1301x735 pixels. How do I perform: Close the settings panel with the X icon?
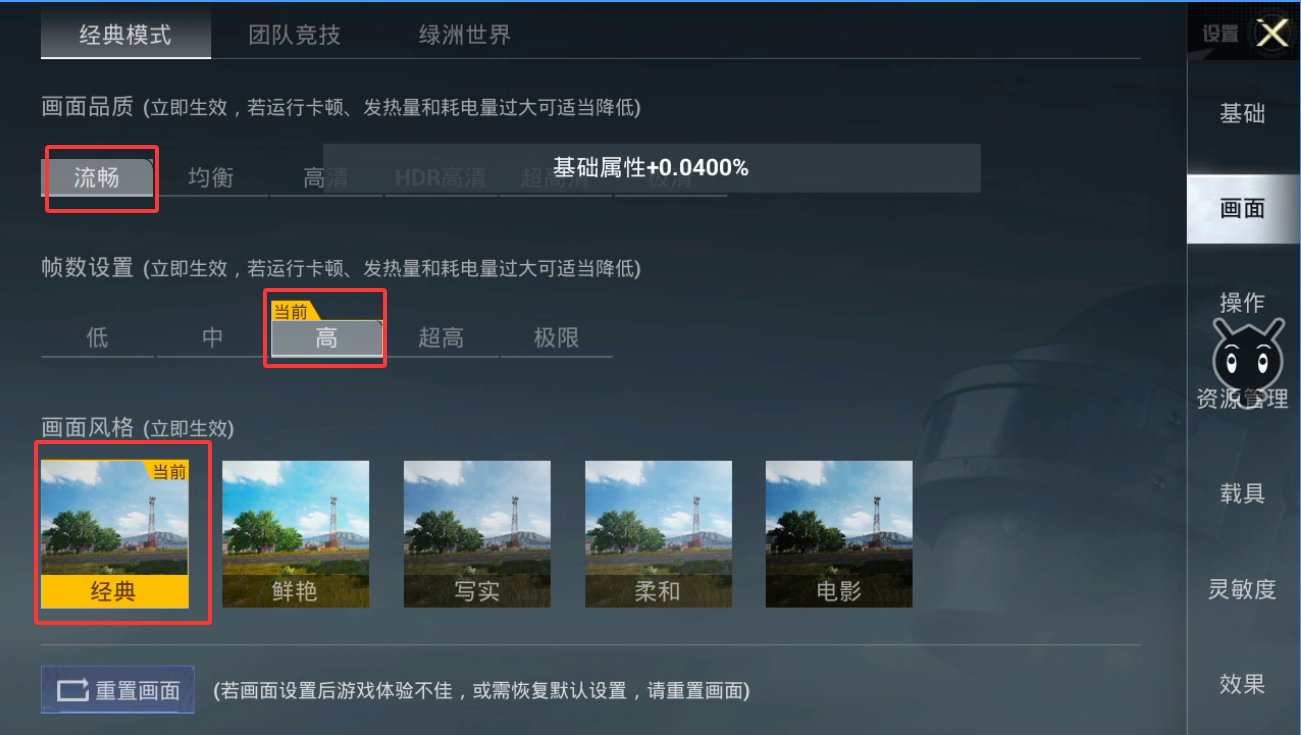pos(1272,33)
